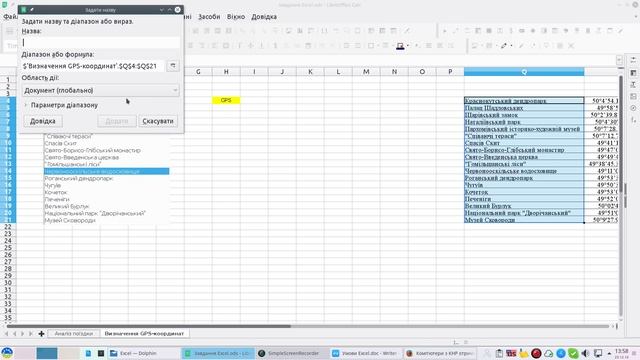Open the Functions deck in the sidebar
The height and width of the screenshot is (360, 640).
(x=633, y=120)
